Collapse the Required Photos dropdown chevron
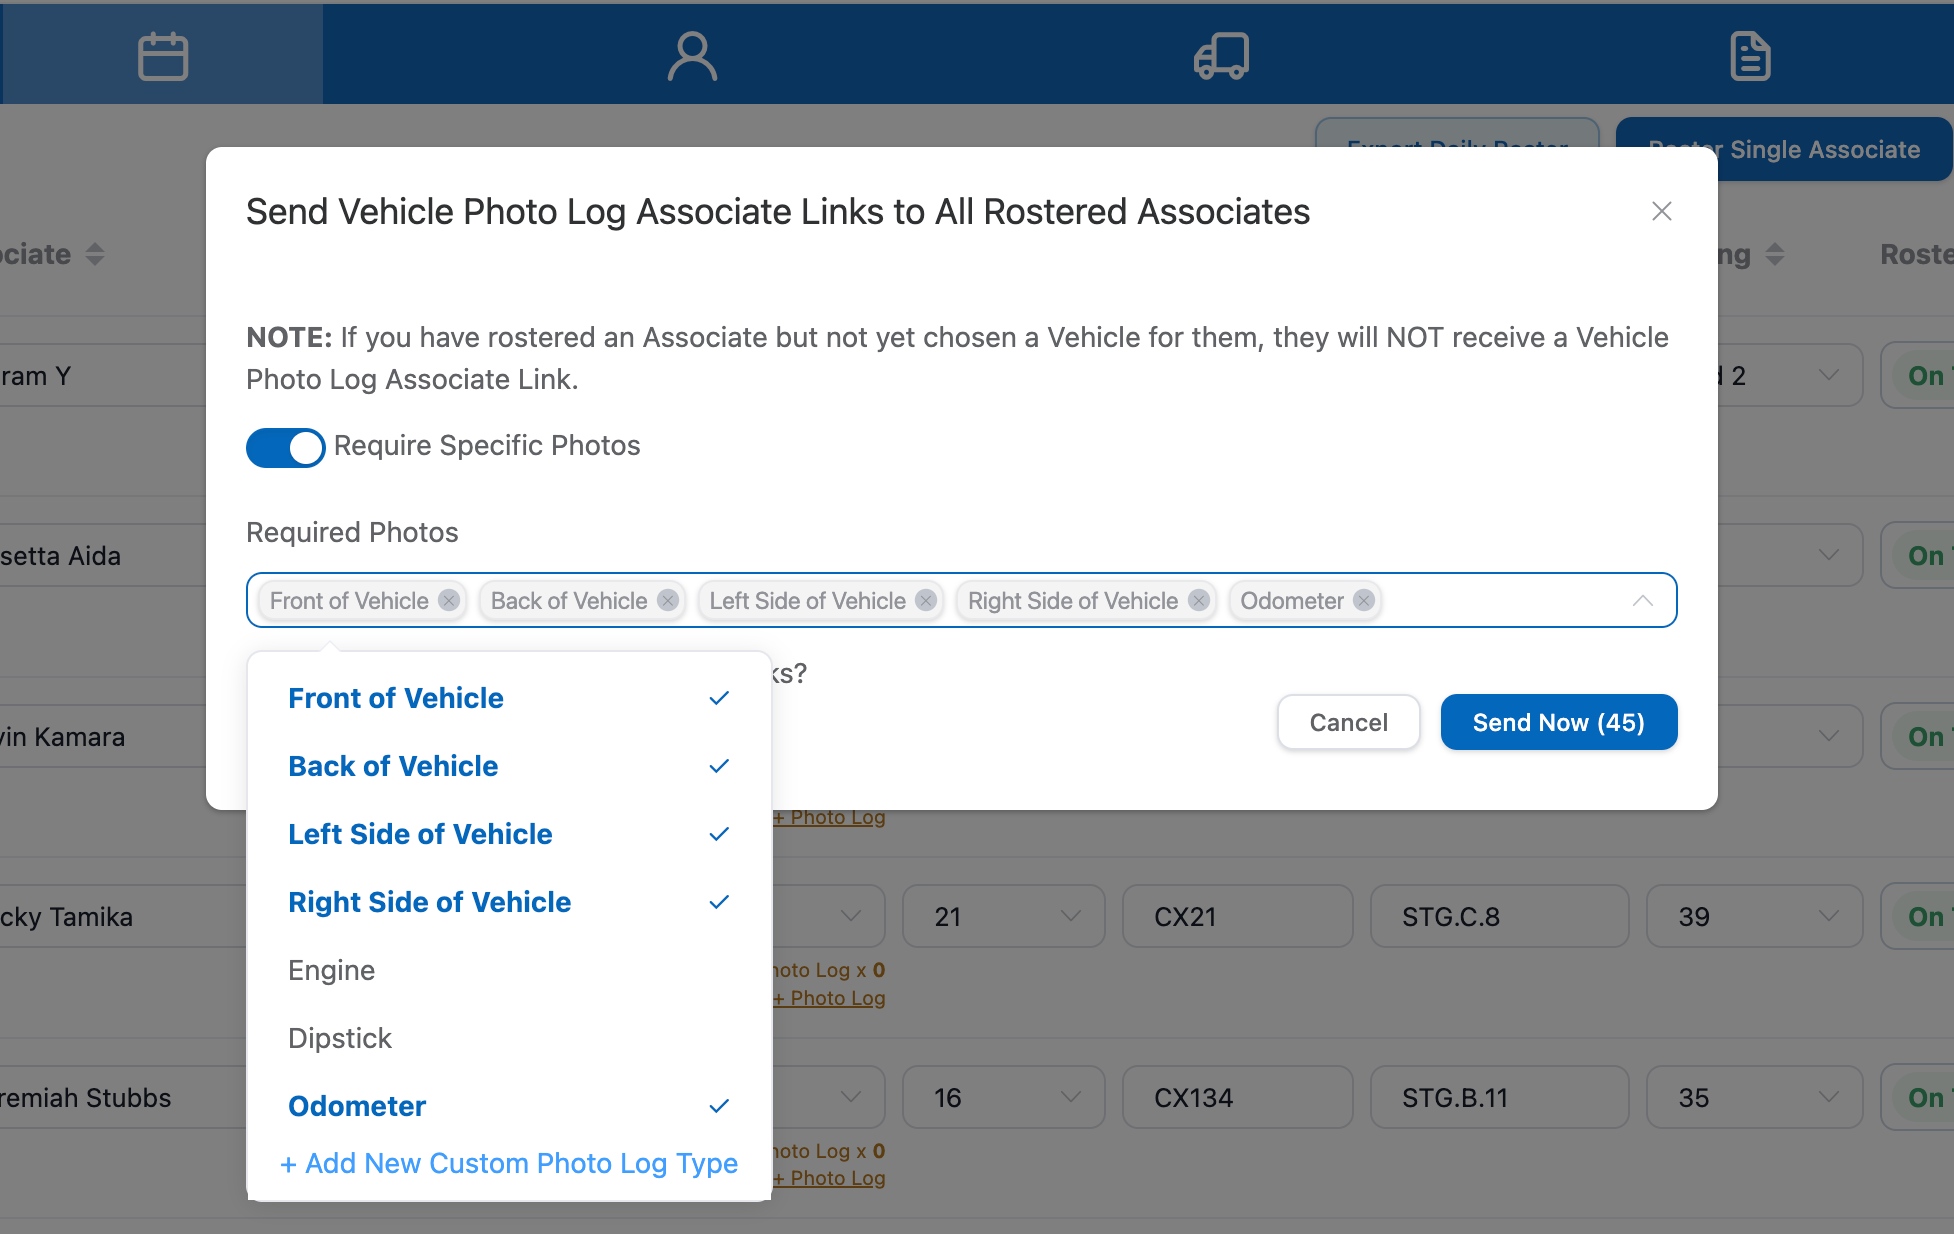This screenshot has height=1234, width=1954. pos(1642,600)
